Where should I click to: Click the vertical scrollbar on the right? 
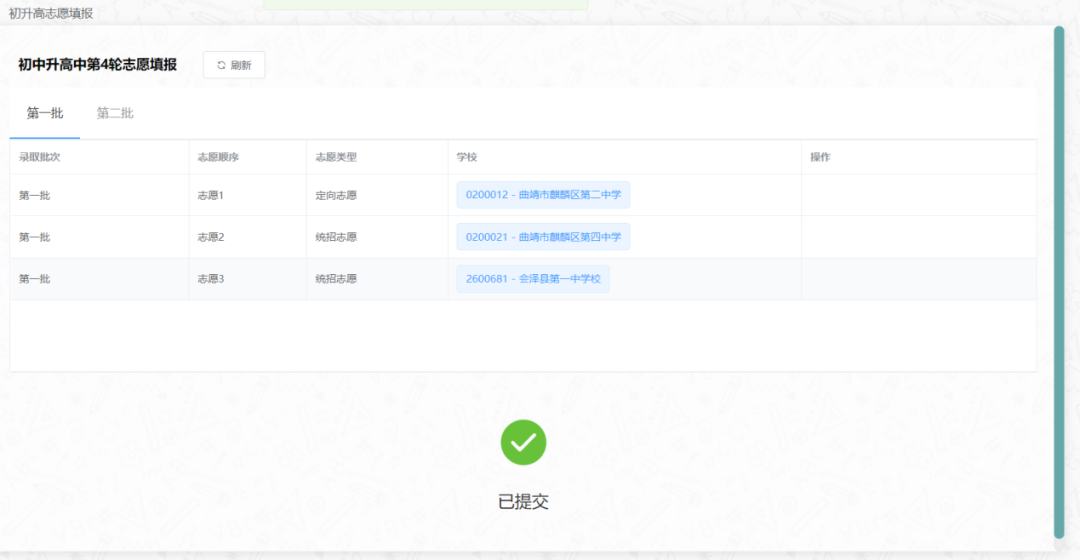1058,280
